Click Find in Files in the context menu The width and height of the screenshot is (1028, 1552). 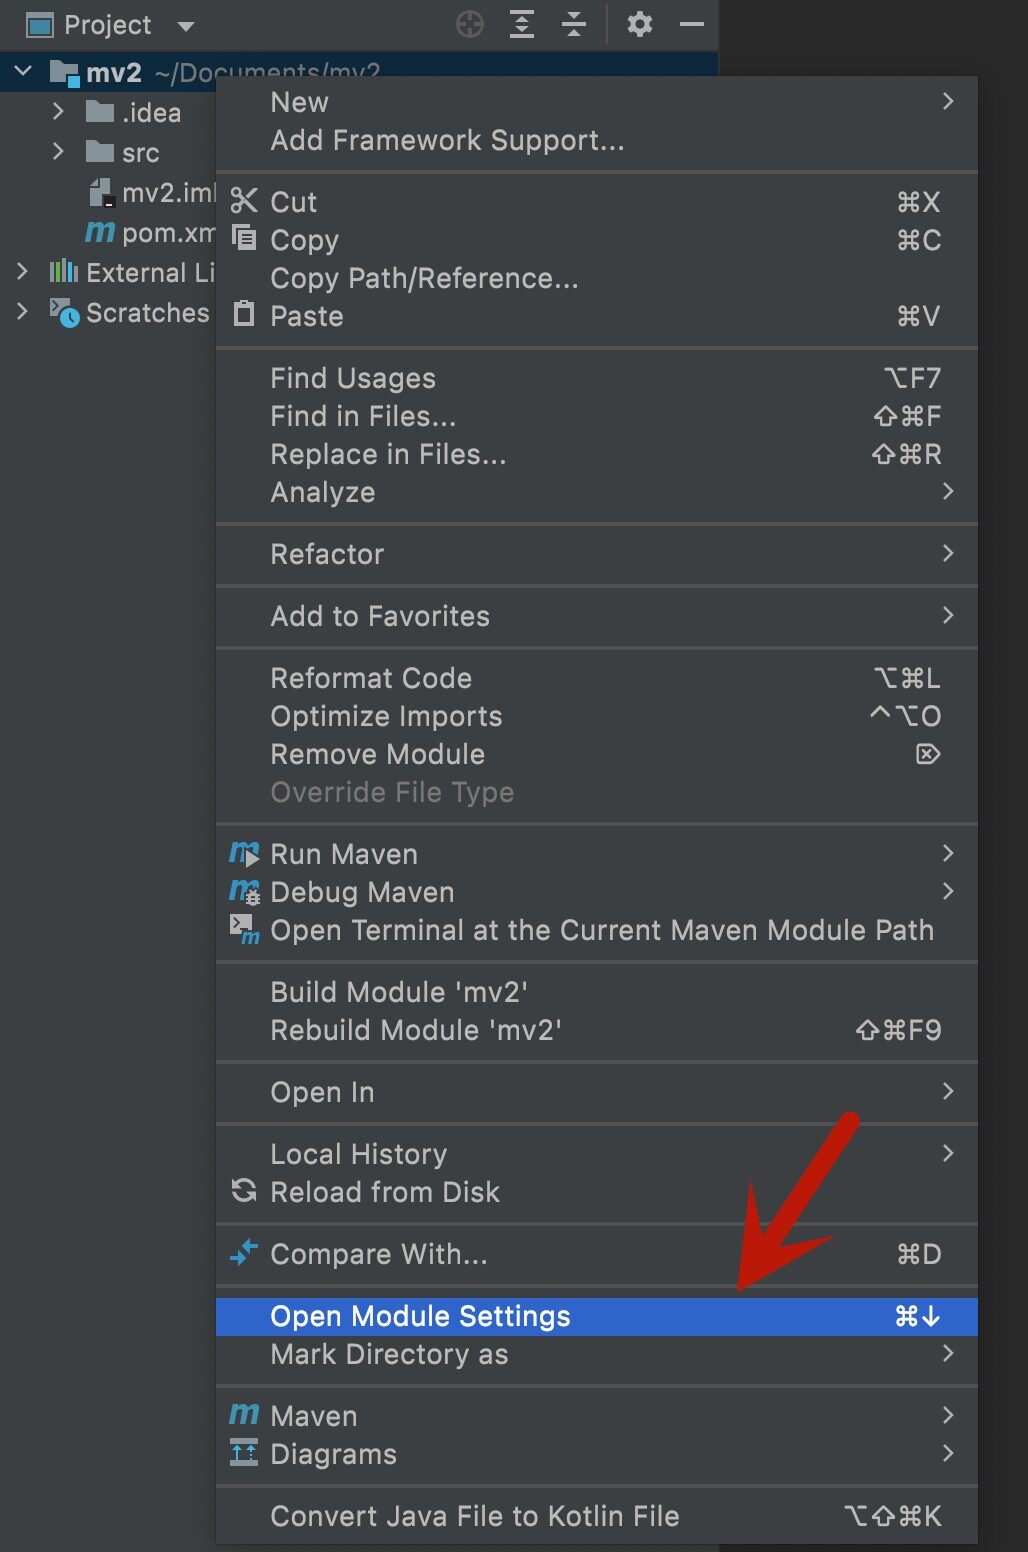pyautogui.click(x=362, y=416)
